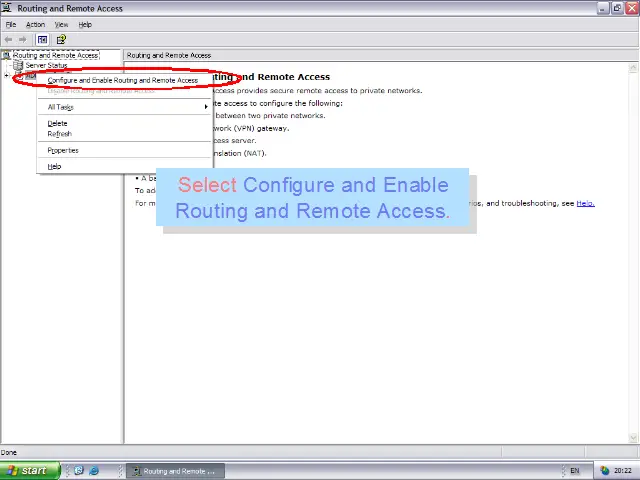Click the Server Status icon in tree
The width and height of the screenshot is (640, 480).
tap(18, 65)
